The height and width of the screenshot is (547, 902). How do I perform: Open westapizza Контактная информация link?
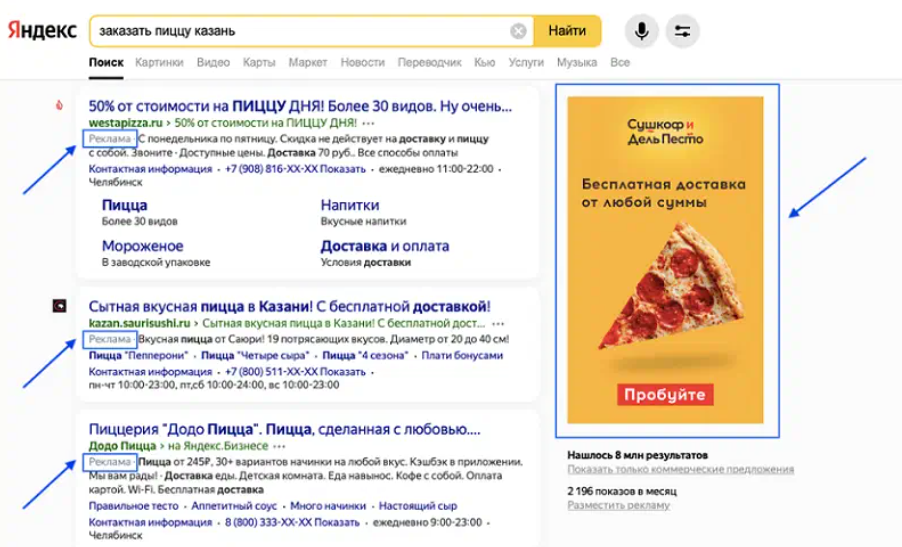point(150,169)
